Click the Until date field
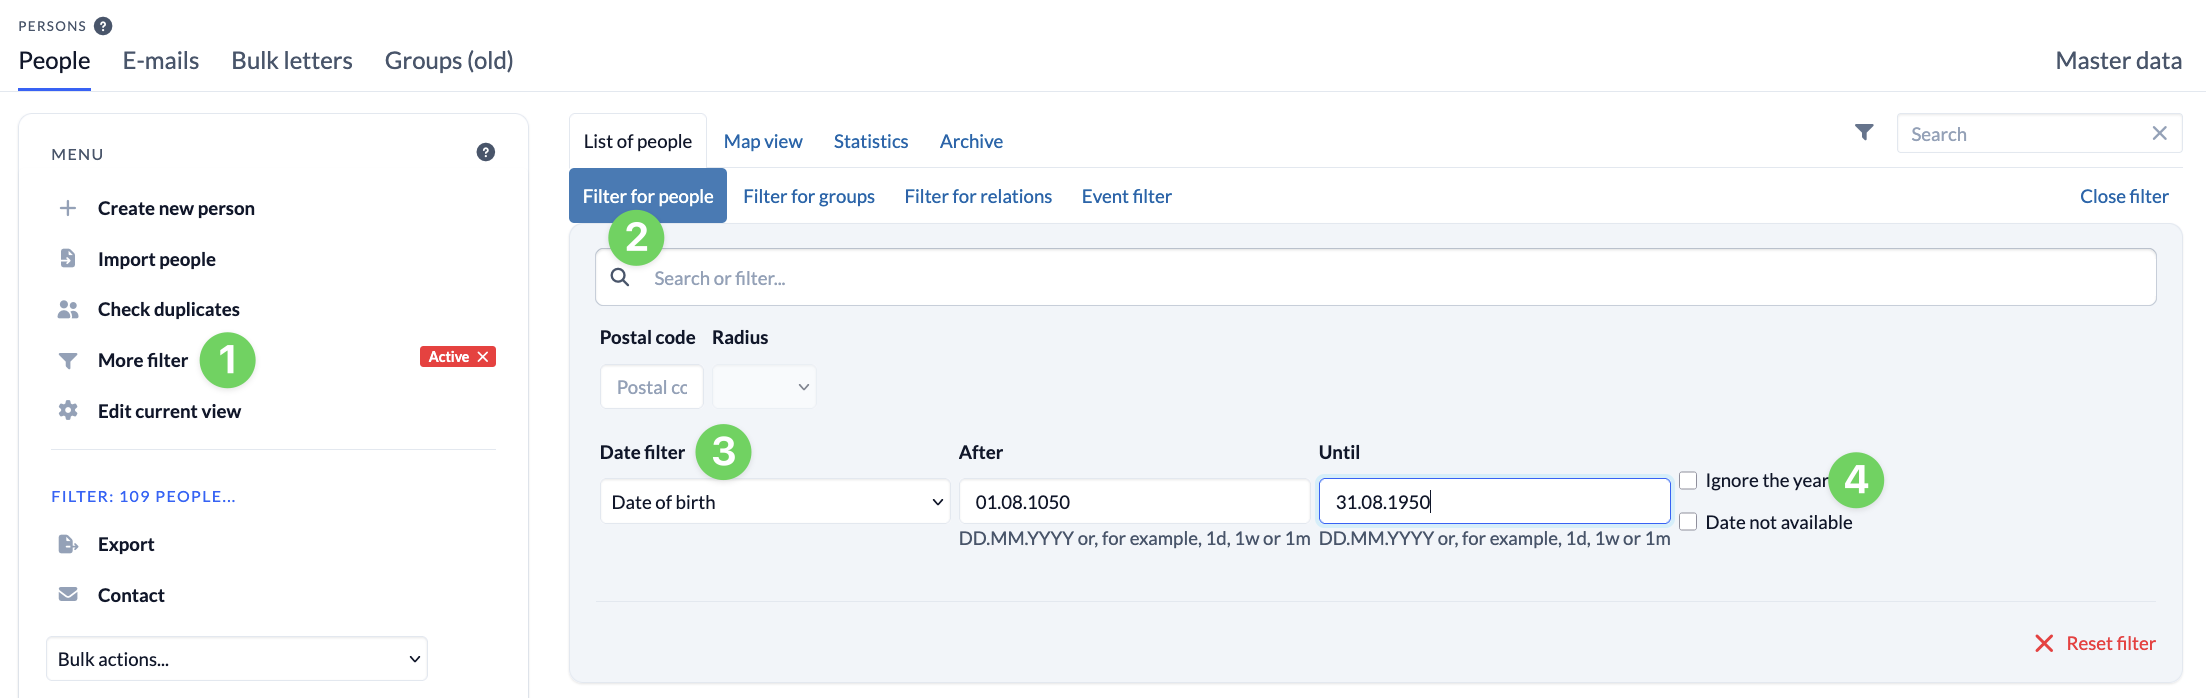Image resolution: width=2206 pixels, height=698 pixels. [x=1494, y=501]
